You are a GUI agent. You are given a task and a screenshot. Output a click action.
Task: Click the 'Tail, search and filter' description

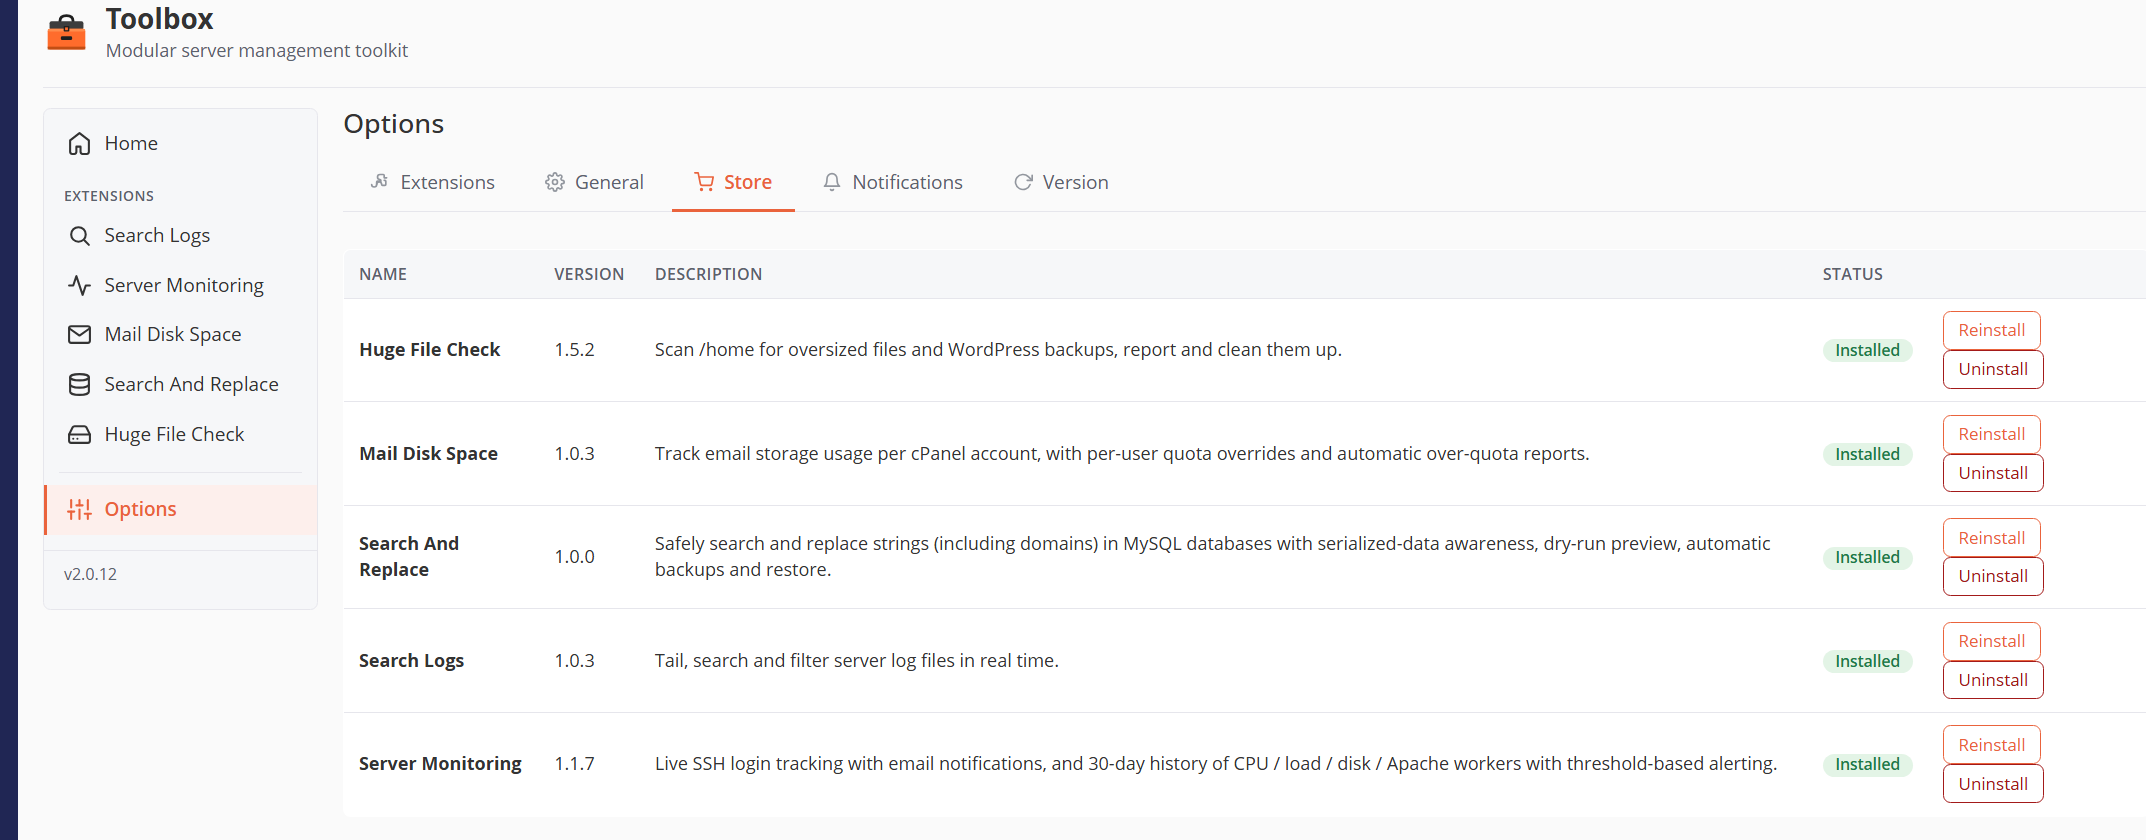point(857,661)
